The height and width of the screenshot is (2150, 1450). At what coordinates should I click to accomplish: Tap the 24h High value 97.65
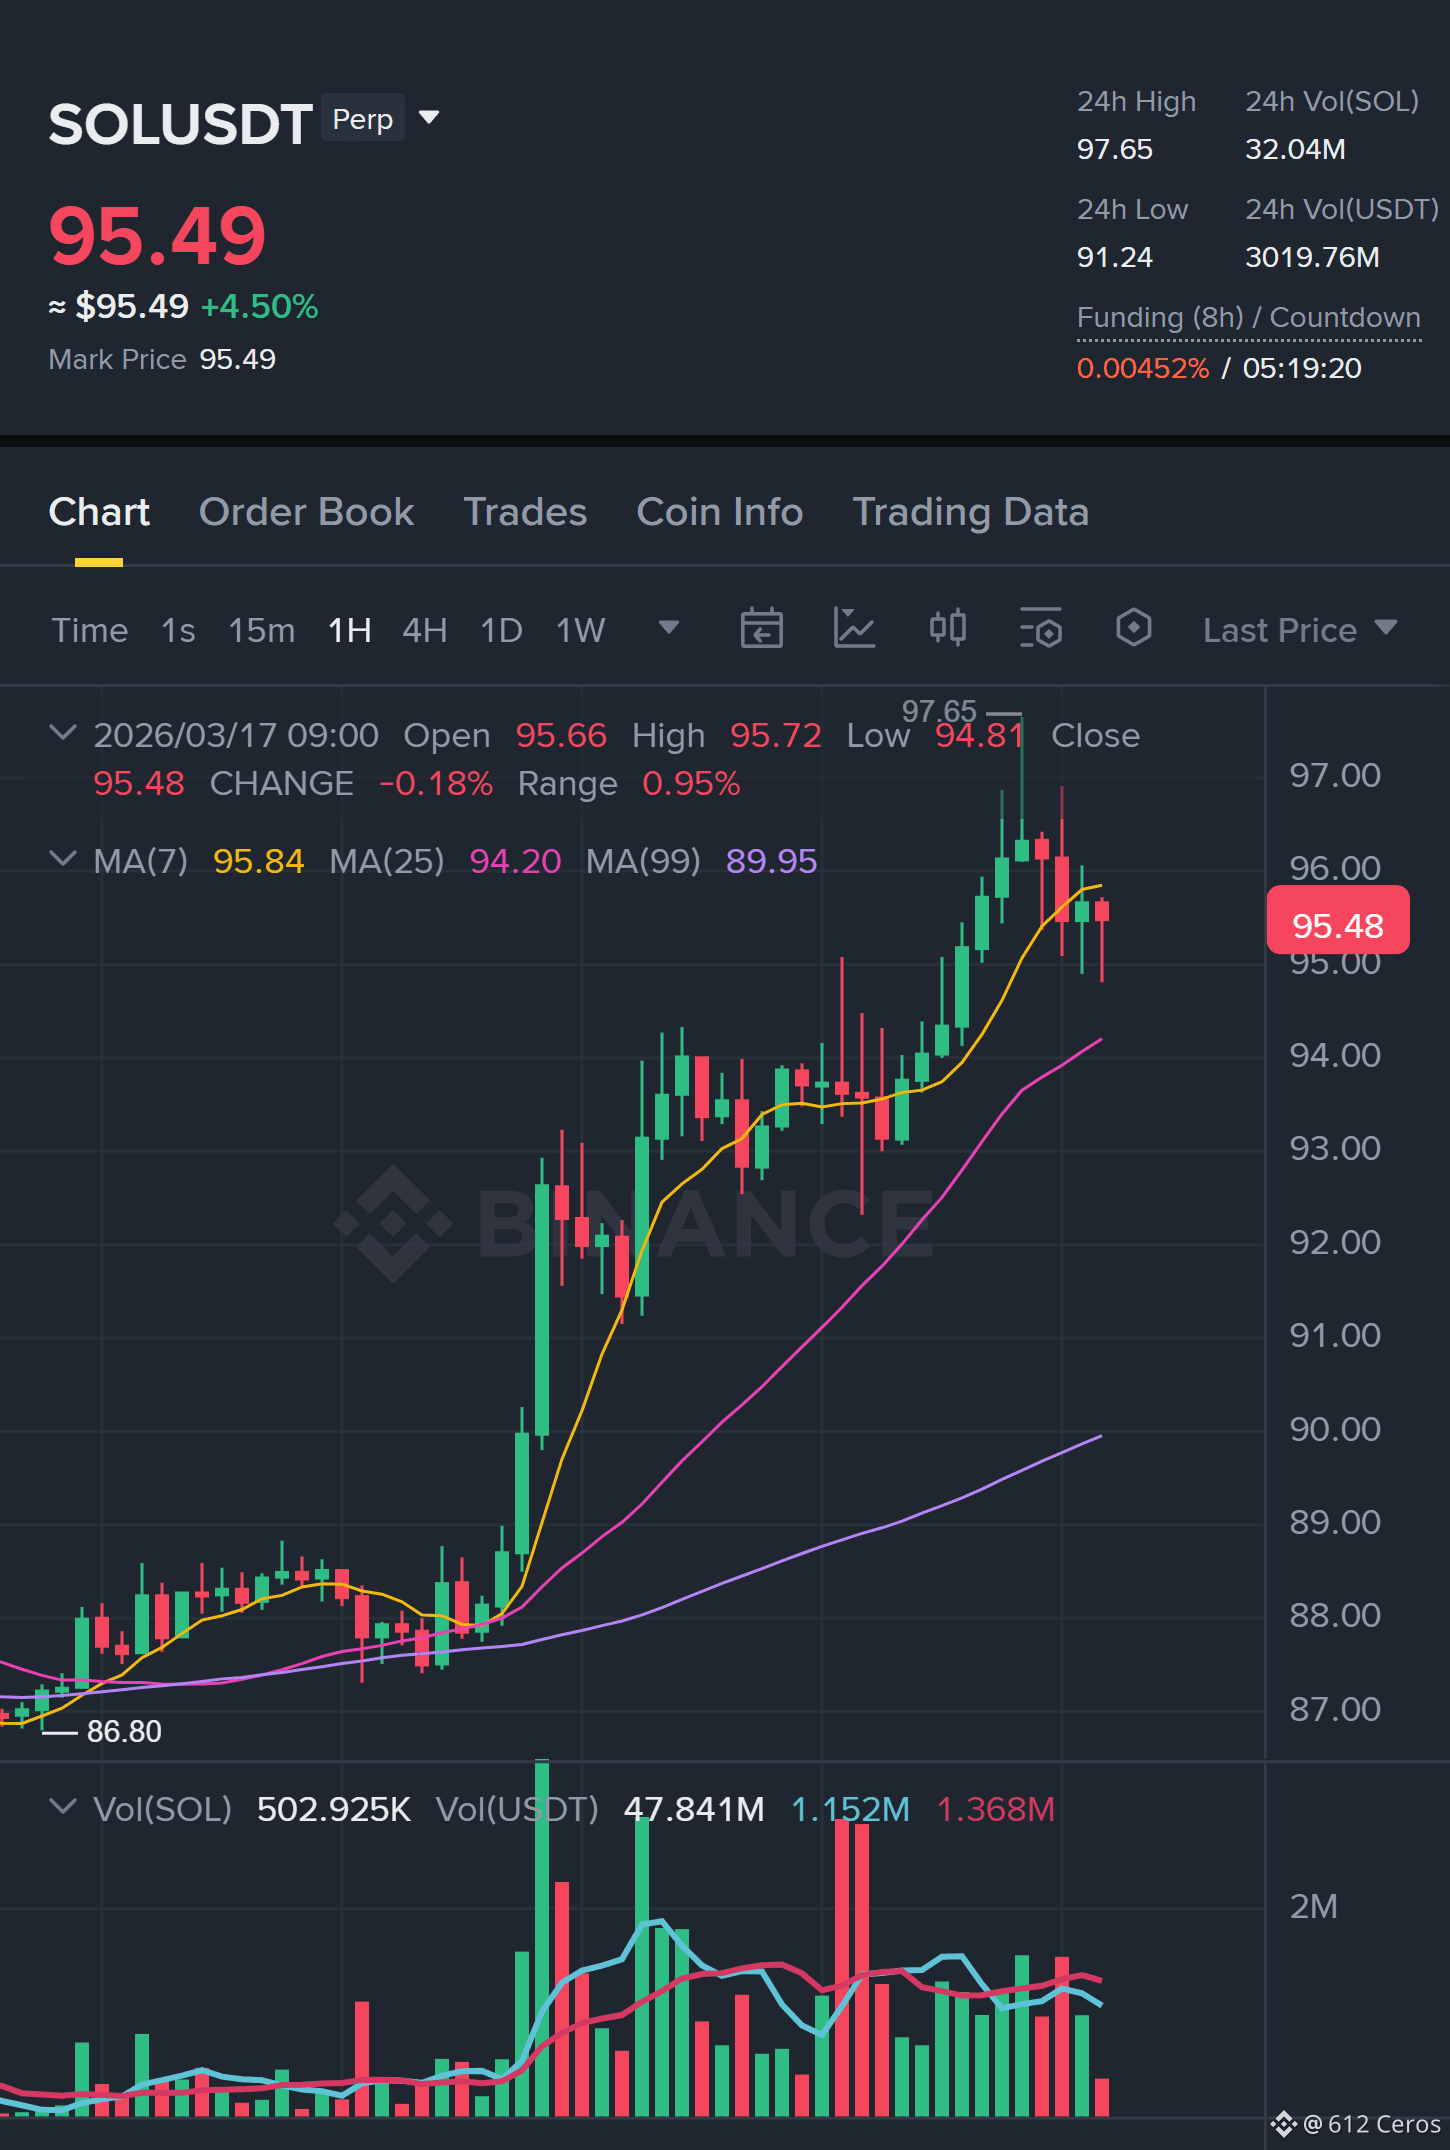pyautogui.click(x=1114, y=149)
